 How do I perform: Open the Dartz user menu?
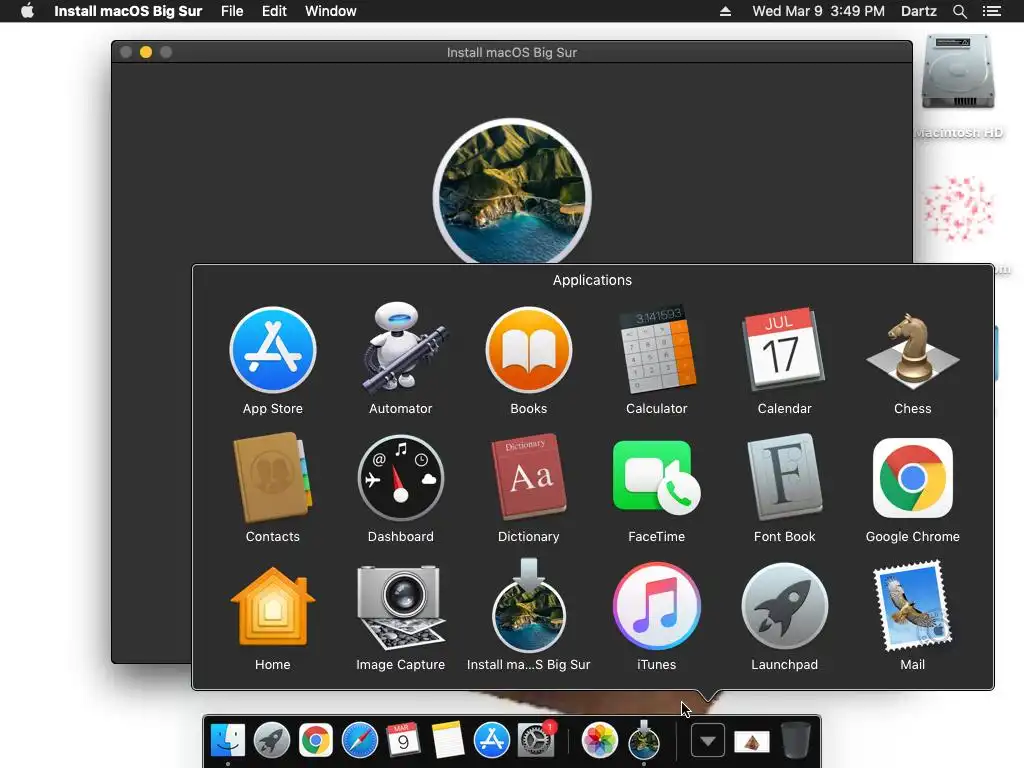pos(918,11)
